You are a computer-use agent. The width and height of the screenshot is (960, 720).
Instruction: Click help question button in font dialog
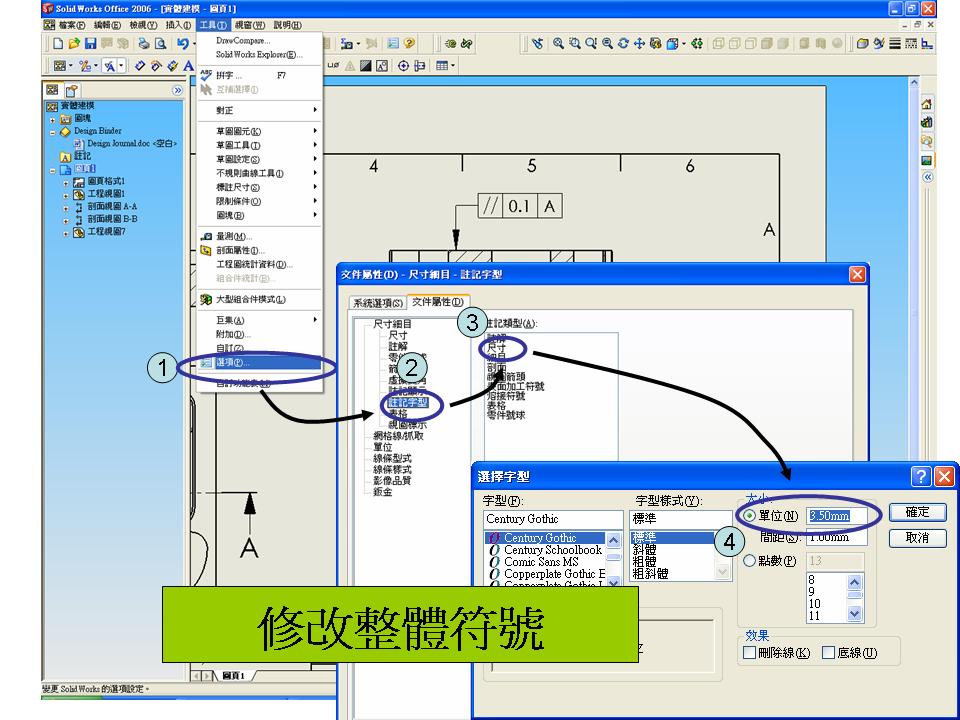pyautogui.click(x=921, y=476)
